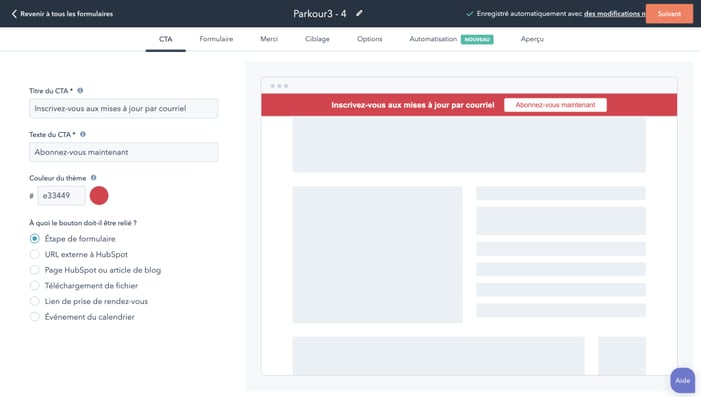Screen dimensions: 701x397
Task: Click the Texte du CTA input field
Action: click(x=123, y=152)
